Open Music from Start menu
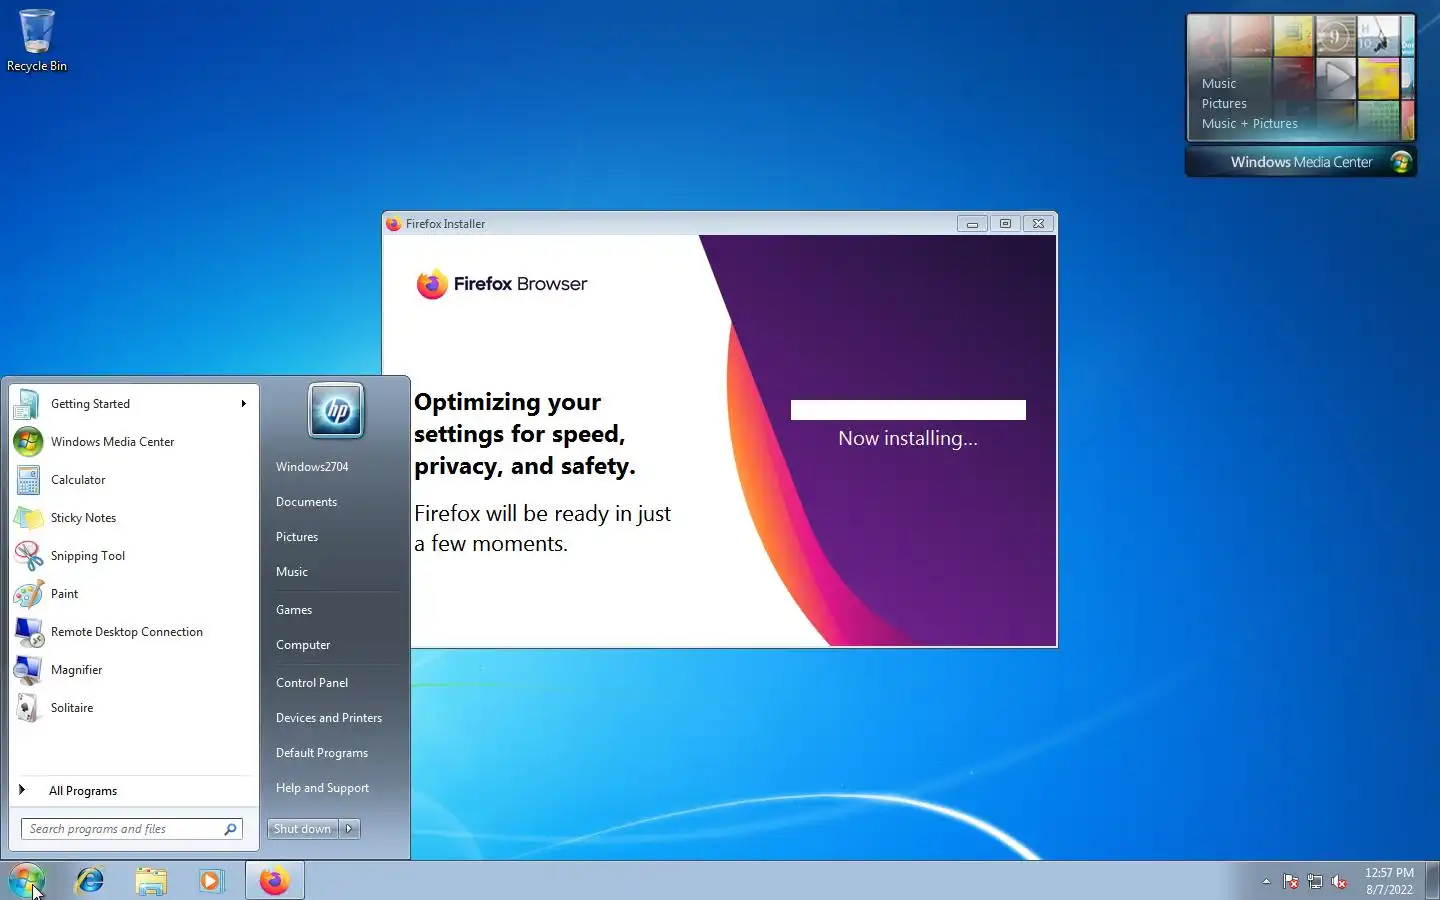1440x900 pixels. 292,572
